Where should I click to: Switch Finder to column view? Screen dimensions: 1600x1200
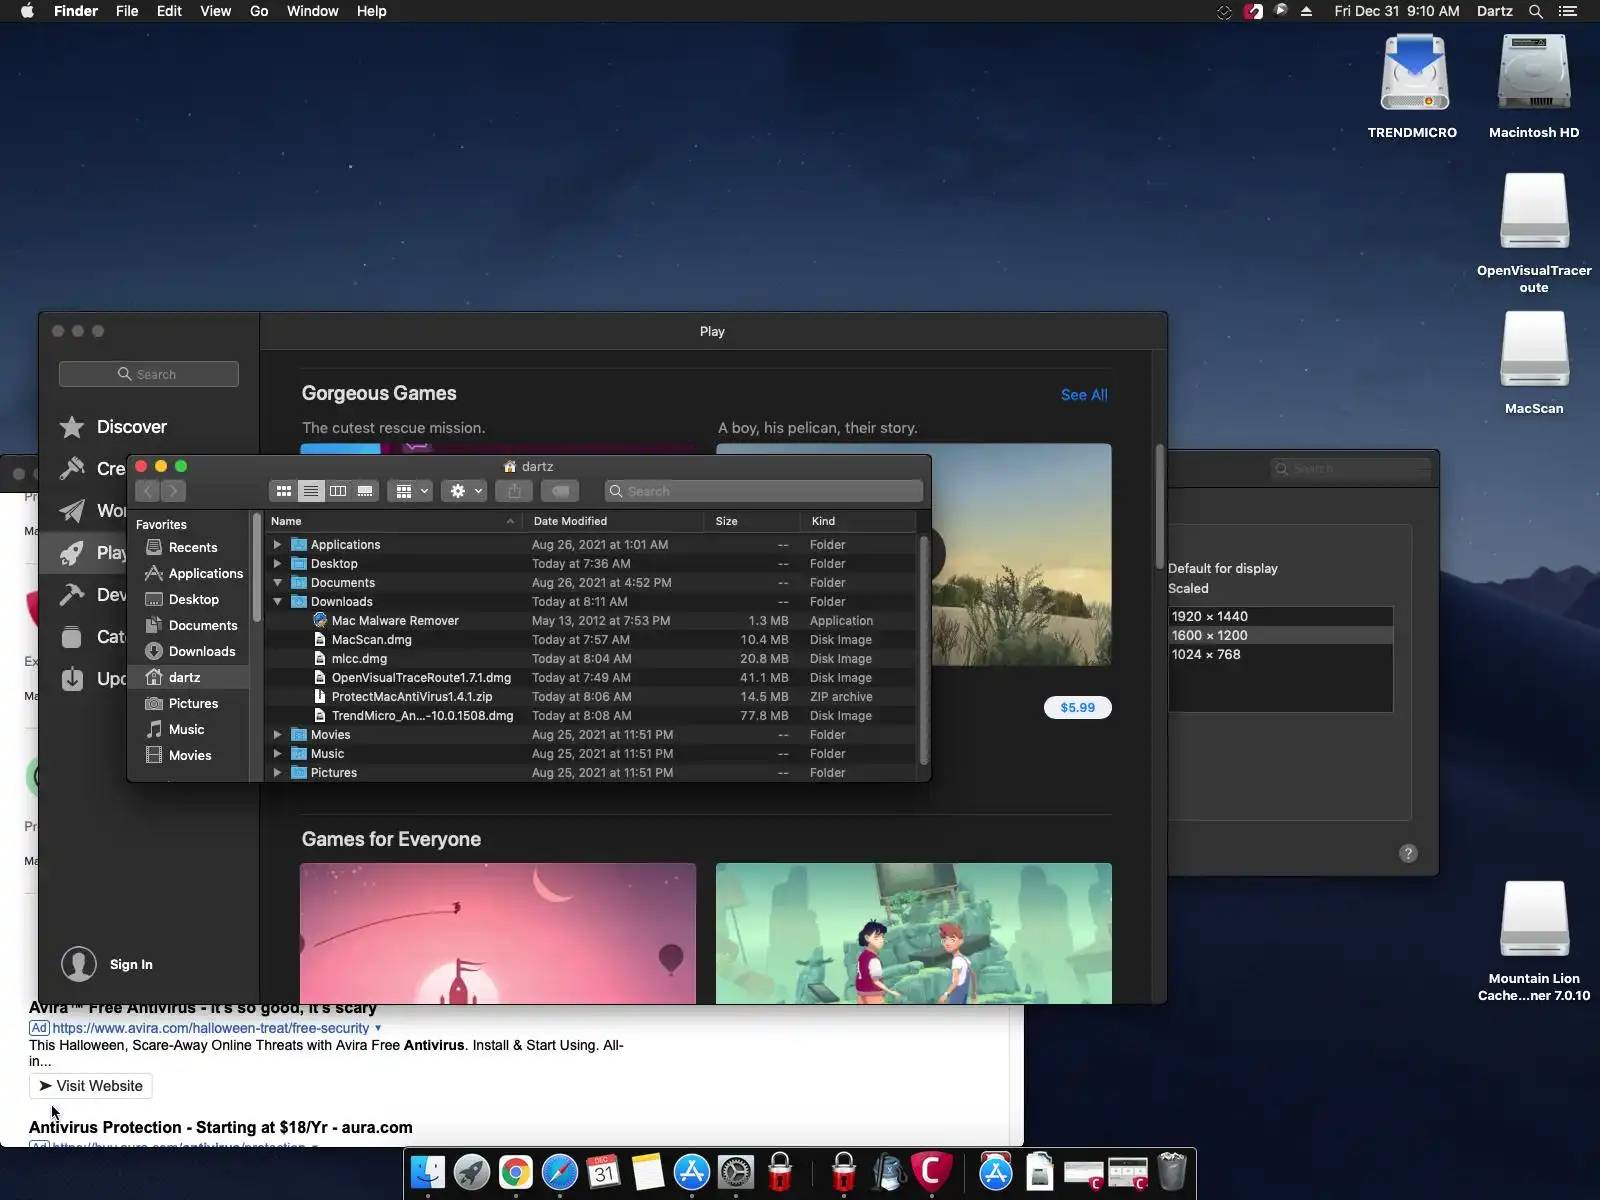pyautogui.click(x=338, y=491)
